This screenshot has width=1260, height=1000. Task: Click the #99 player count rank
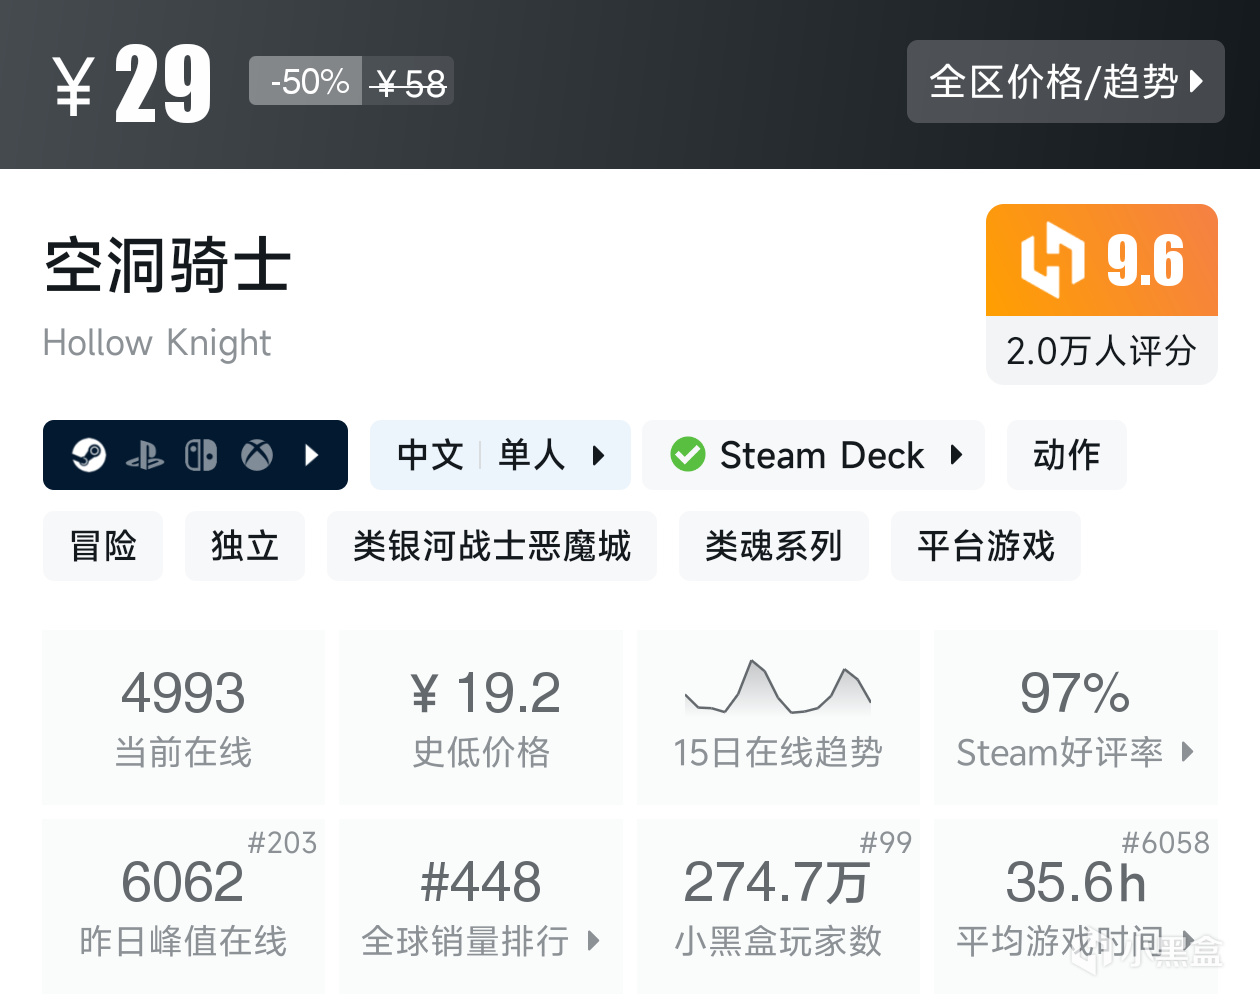886,843
